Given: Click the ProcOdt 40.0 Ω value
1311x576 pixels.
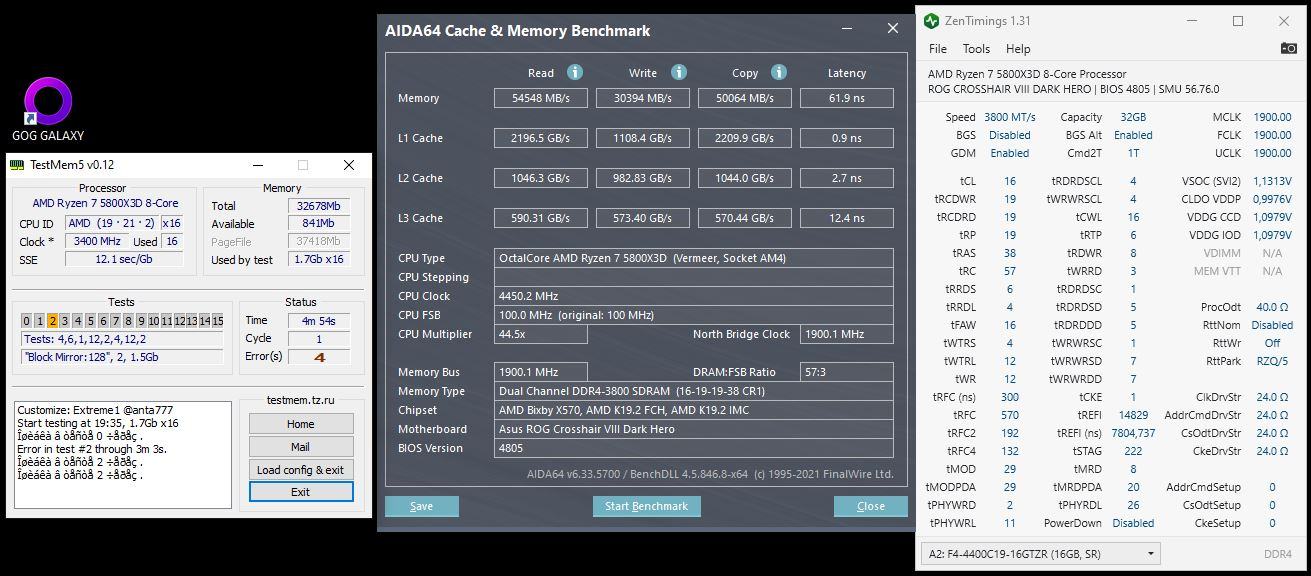Looking at the screenshot, I should tap(1272, 307).
